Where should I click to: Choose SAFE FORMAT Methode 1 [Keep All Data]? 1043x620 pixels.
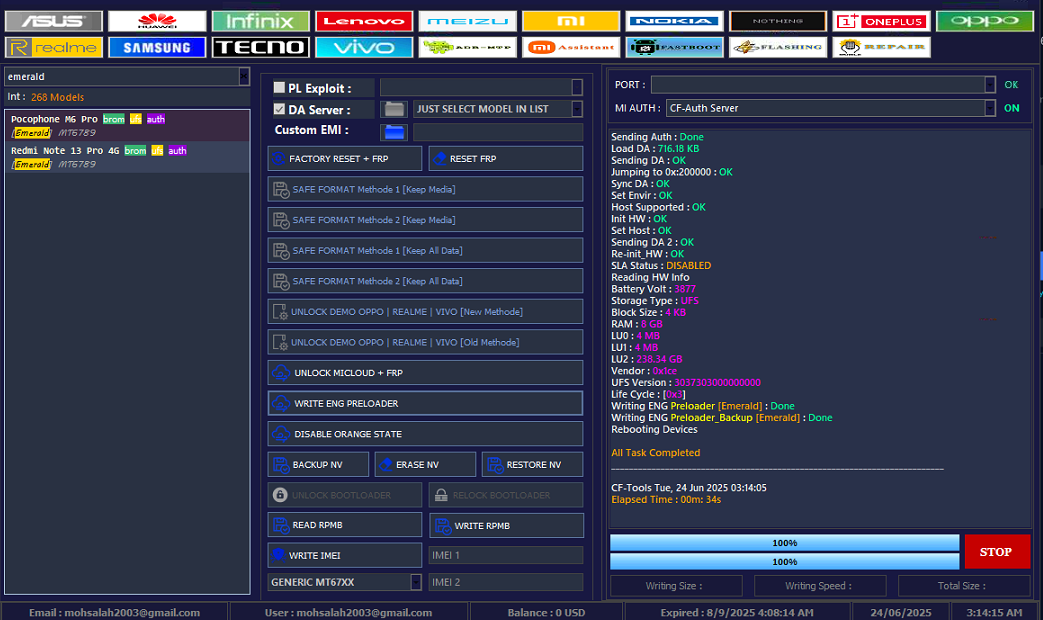[425, 250]
